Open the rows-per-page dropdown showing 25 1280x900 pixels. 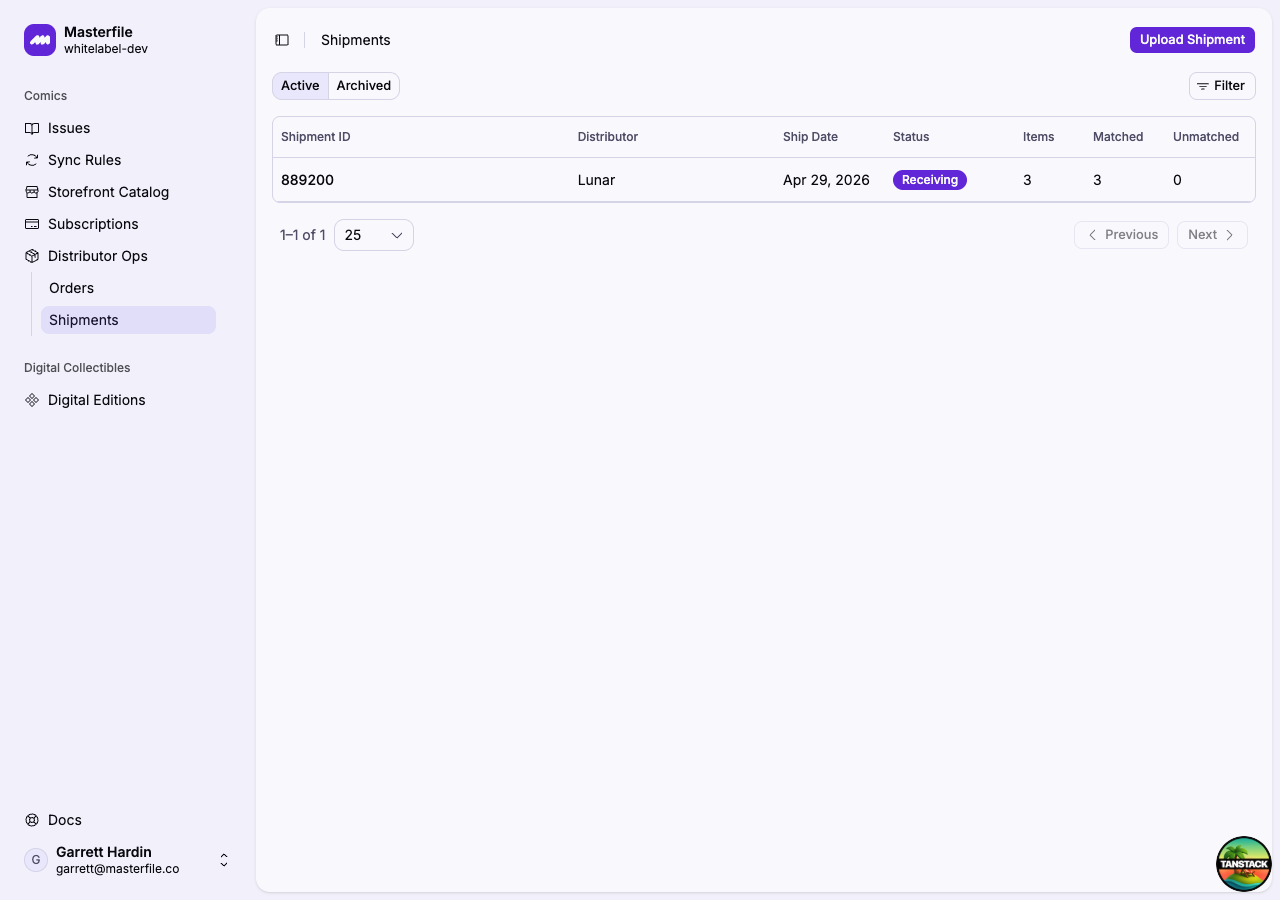pyautogui.click(x=374, y=235)
